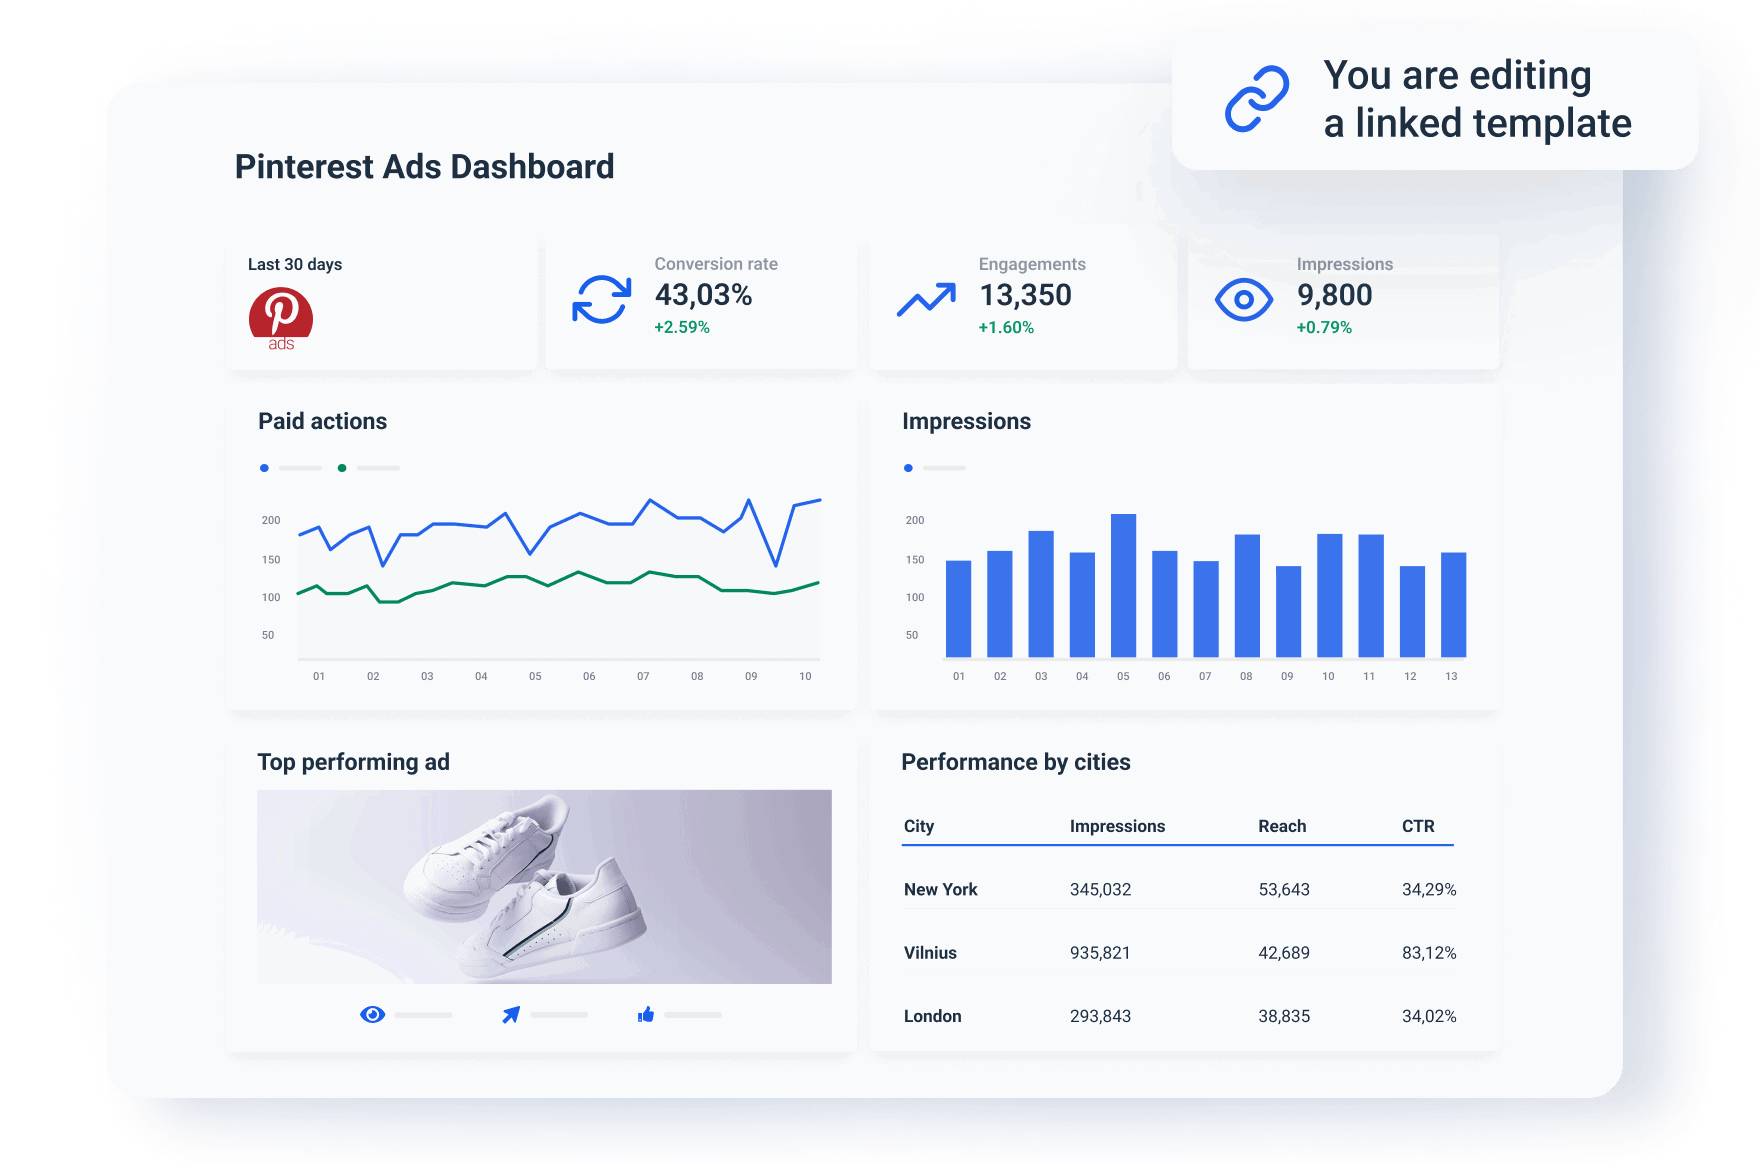
Task: Toggle the green series in Paid actions legend
Action: pos(342,467)
